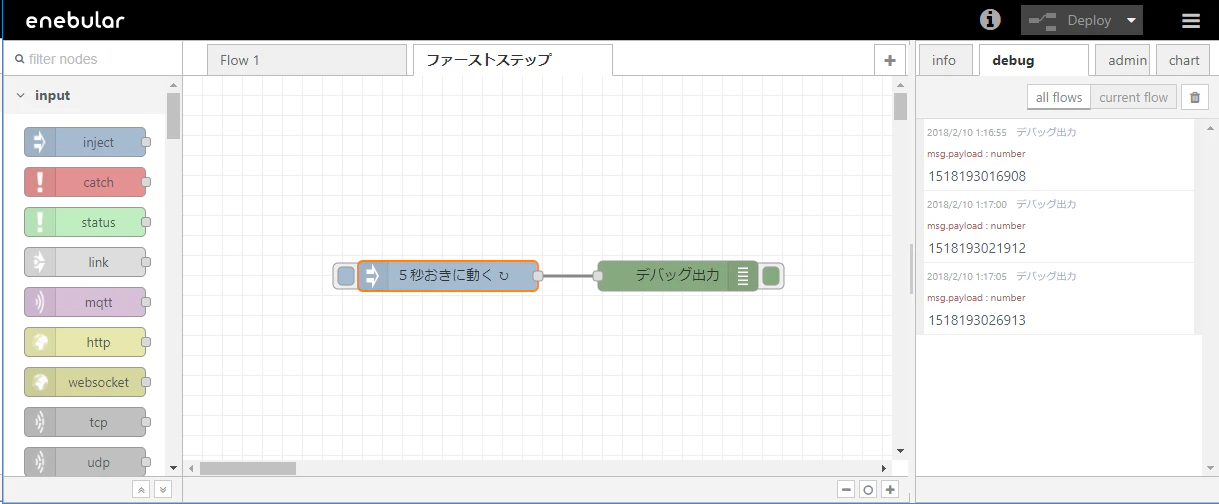Screen dimensions: 1219x504
Task: Switch to the Flow 1 tab
Action: (x=307, y=60)
